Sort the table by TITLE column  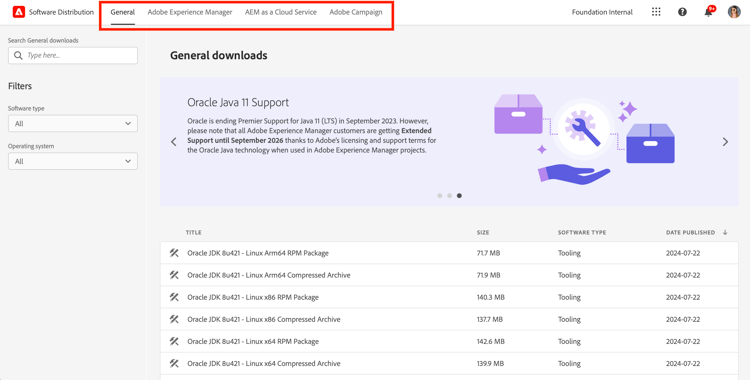tap(194, 233)
